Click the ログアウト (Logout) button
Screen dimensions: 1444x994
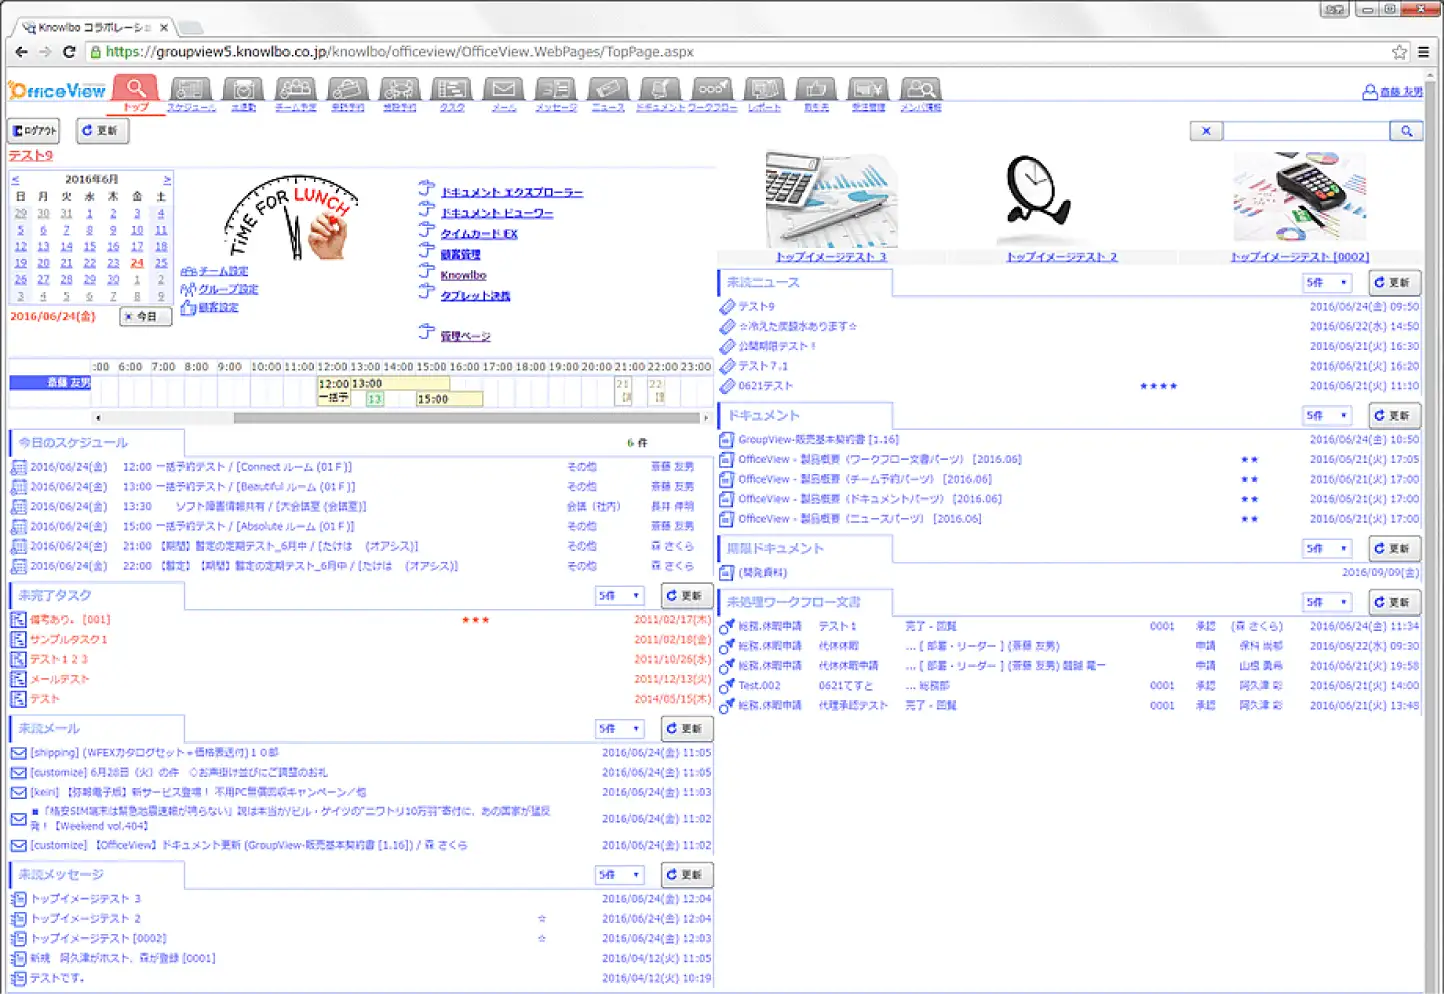pos(34,131)
